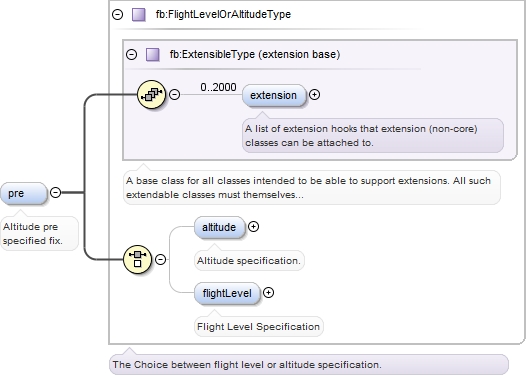Expand the flightLevel element

[x=268, y=293]
